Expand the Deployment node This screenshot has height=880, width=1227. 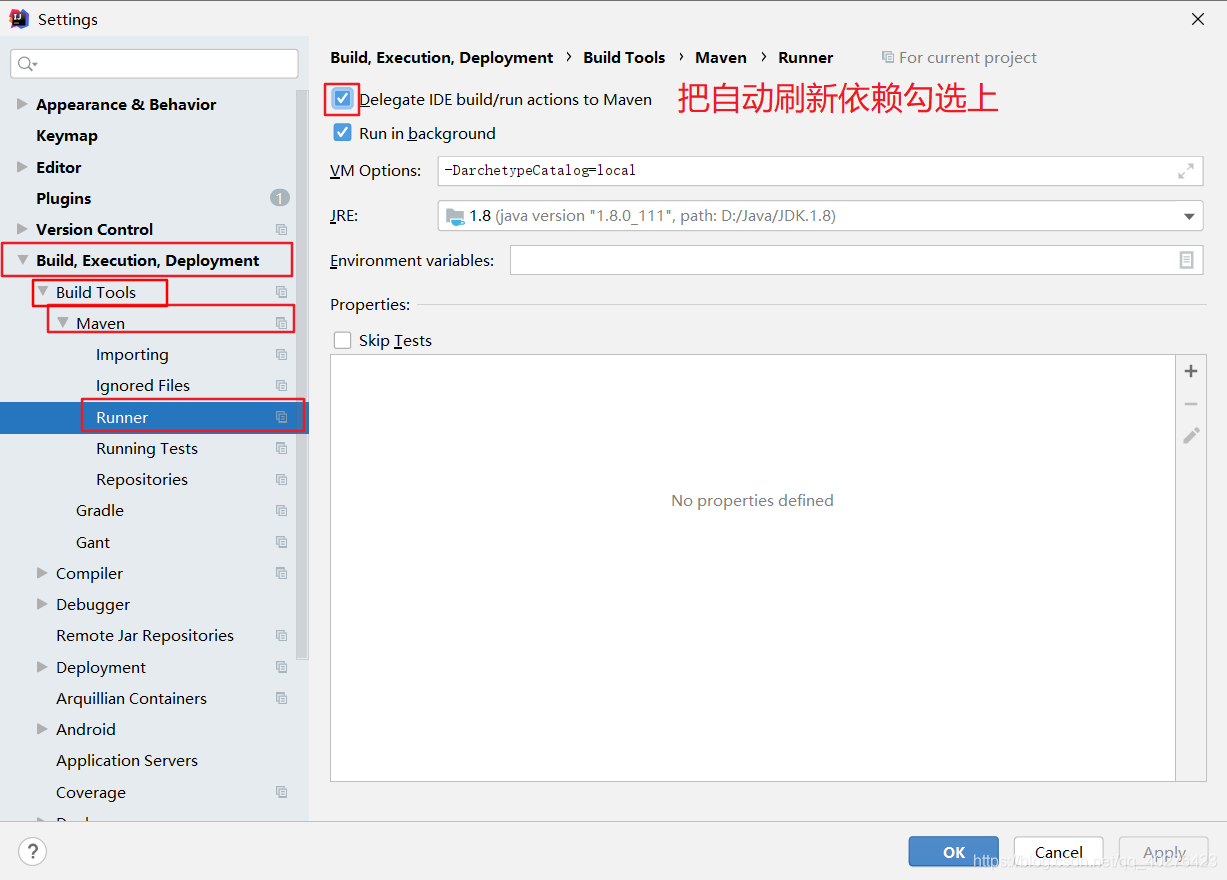click(42, 667)
